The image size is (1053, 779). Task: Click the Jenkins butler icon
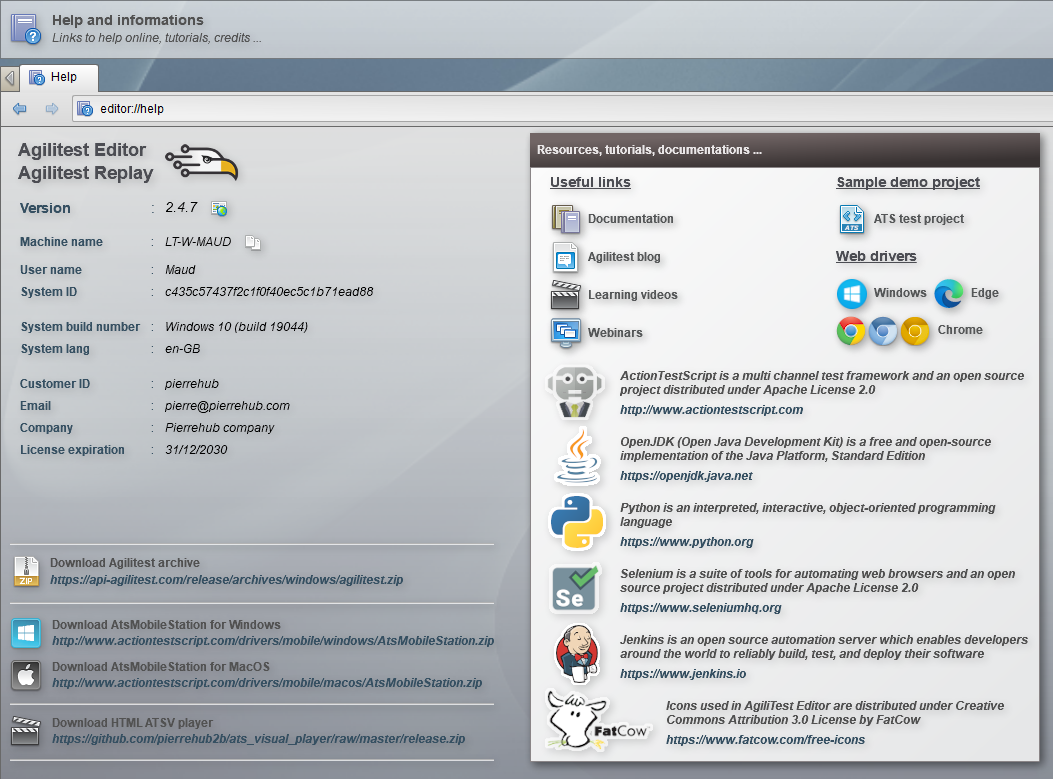tap(577, 653)
